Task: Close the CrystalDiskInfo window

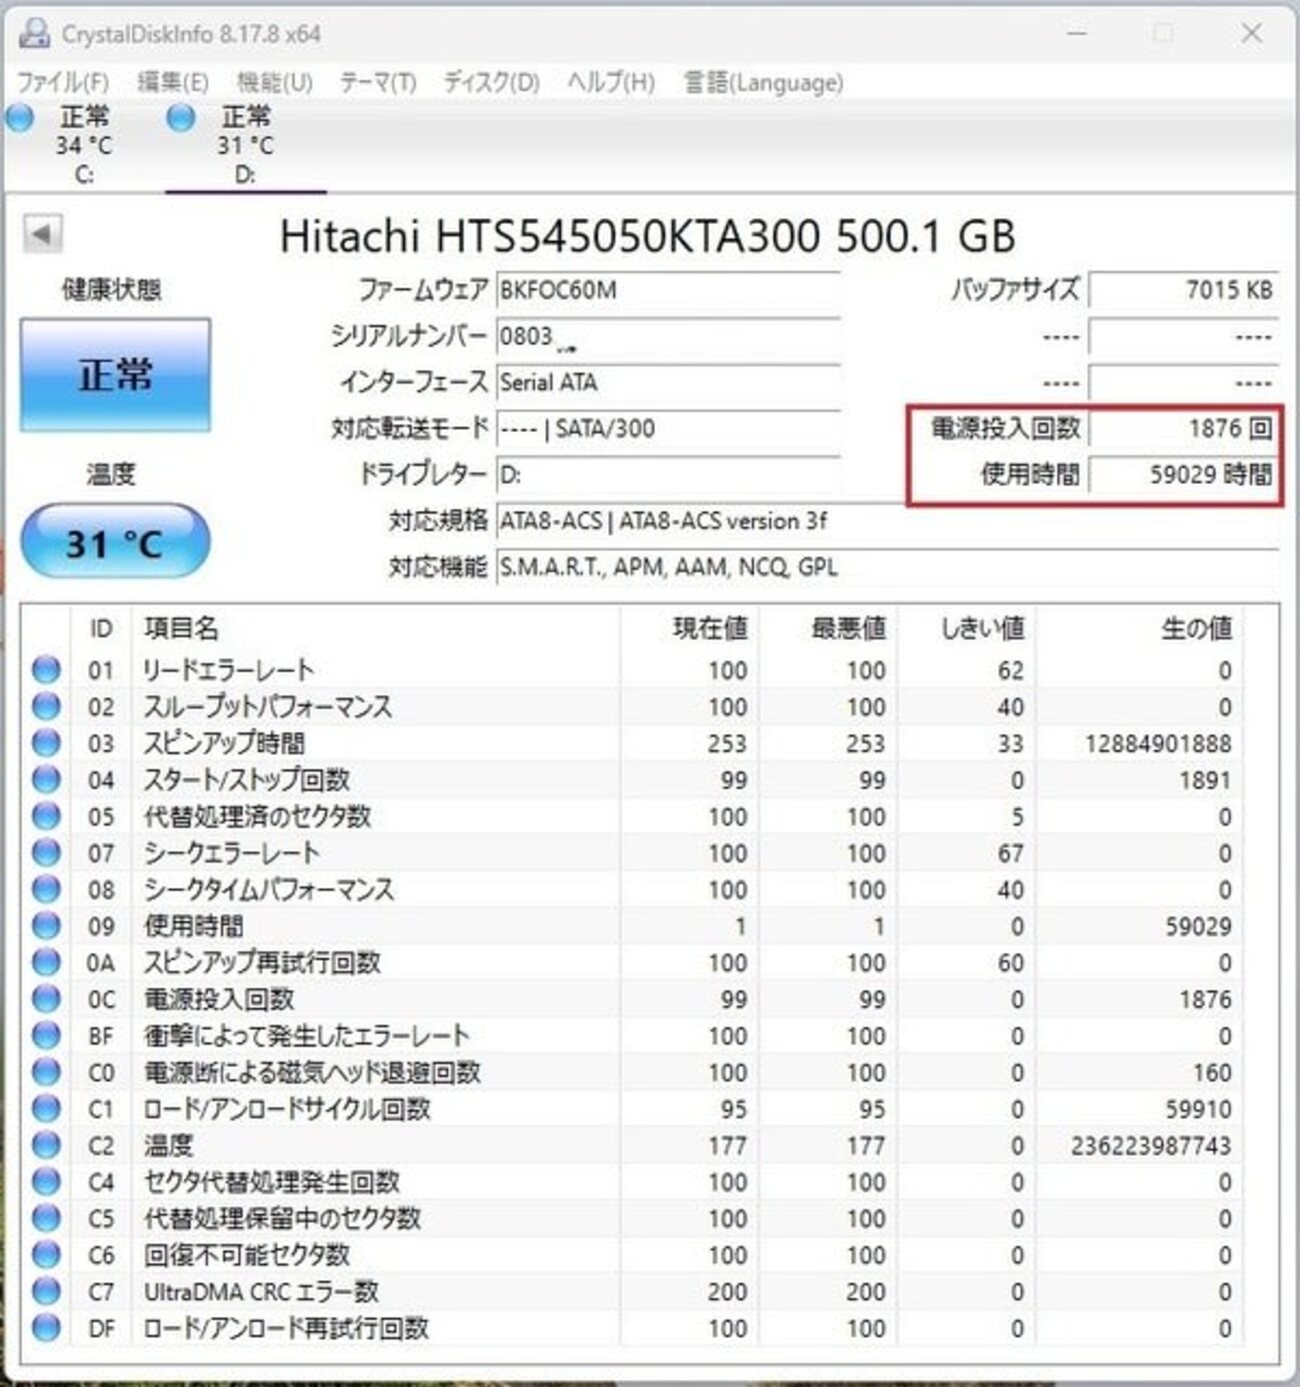Action: [x=1251, y=33]
